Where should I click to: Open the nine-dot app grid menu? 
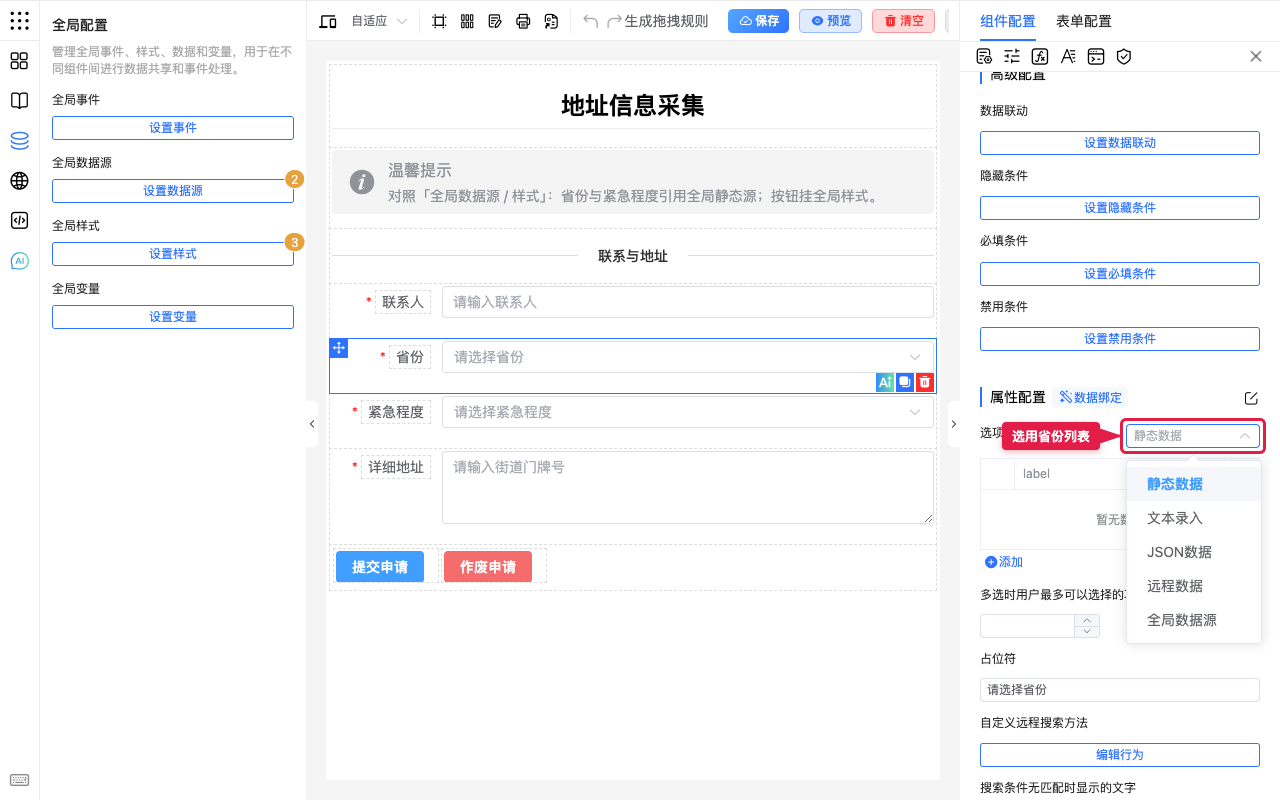(x=19, y=21)
